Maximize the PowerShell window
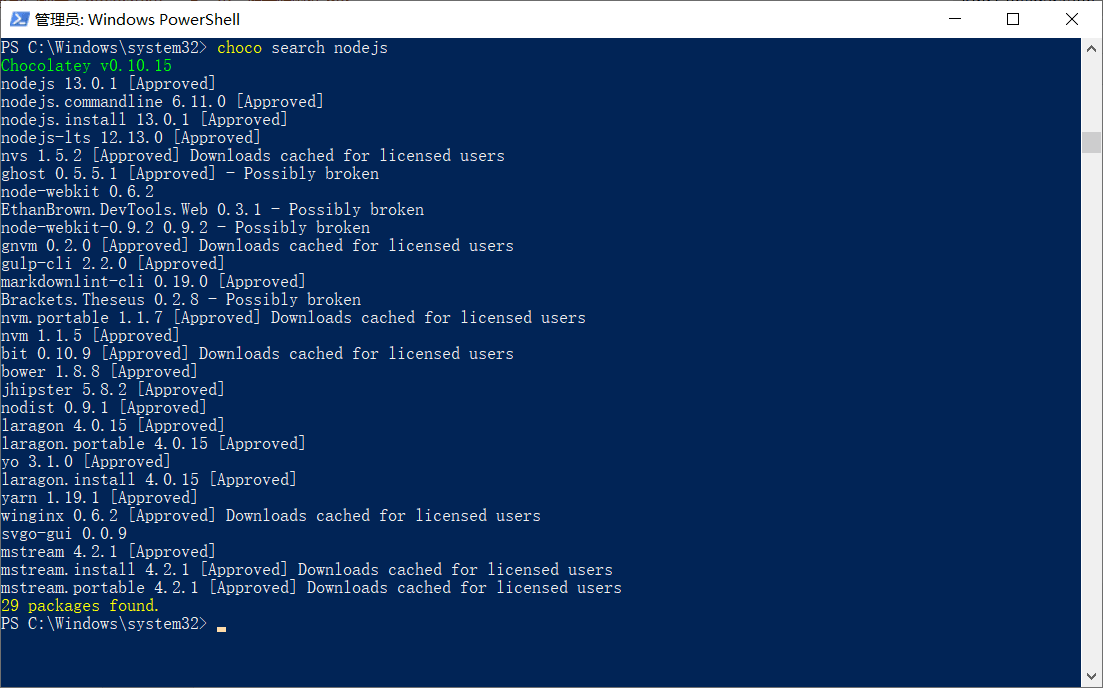The height and width of the screenshot is (688, 1103). pyautogui.click(x=1013, y=19)
